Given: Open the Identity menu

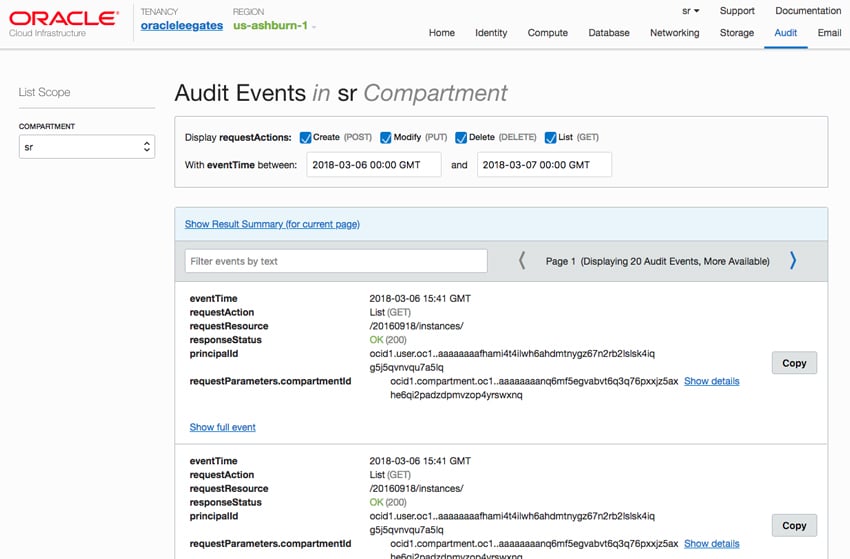Looking at the screenshot, I should pos(491,33).
